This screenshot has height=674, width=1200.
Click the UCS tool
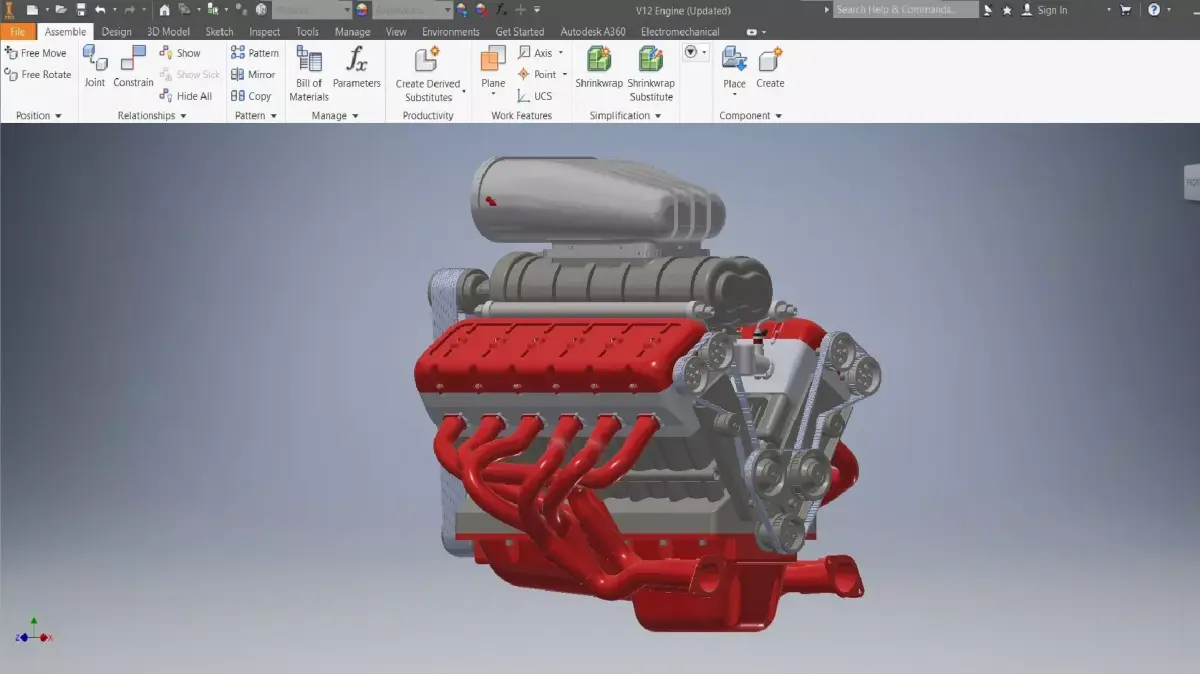click(535, 96)
